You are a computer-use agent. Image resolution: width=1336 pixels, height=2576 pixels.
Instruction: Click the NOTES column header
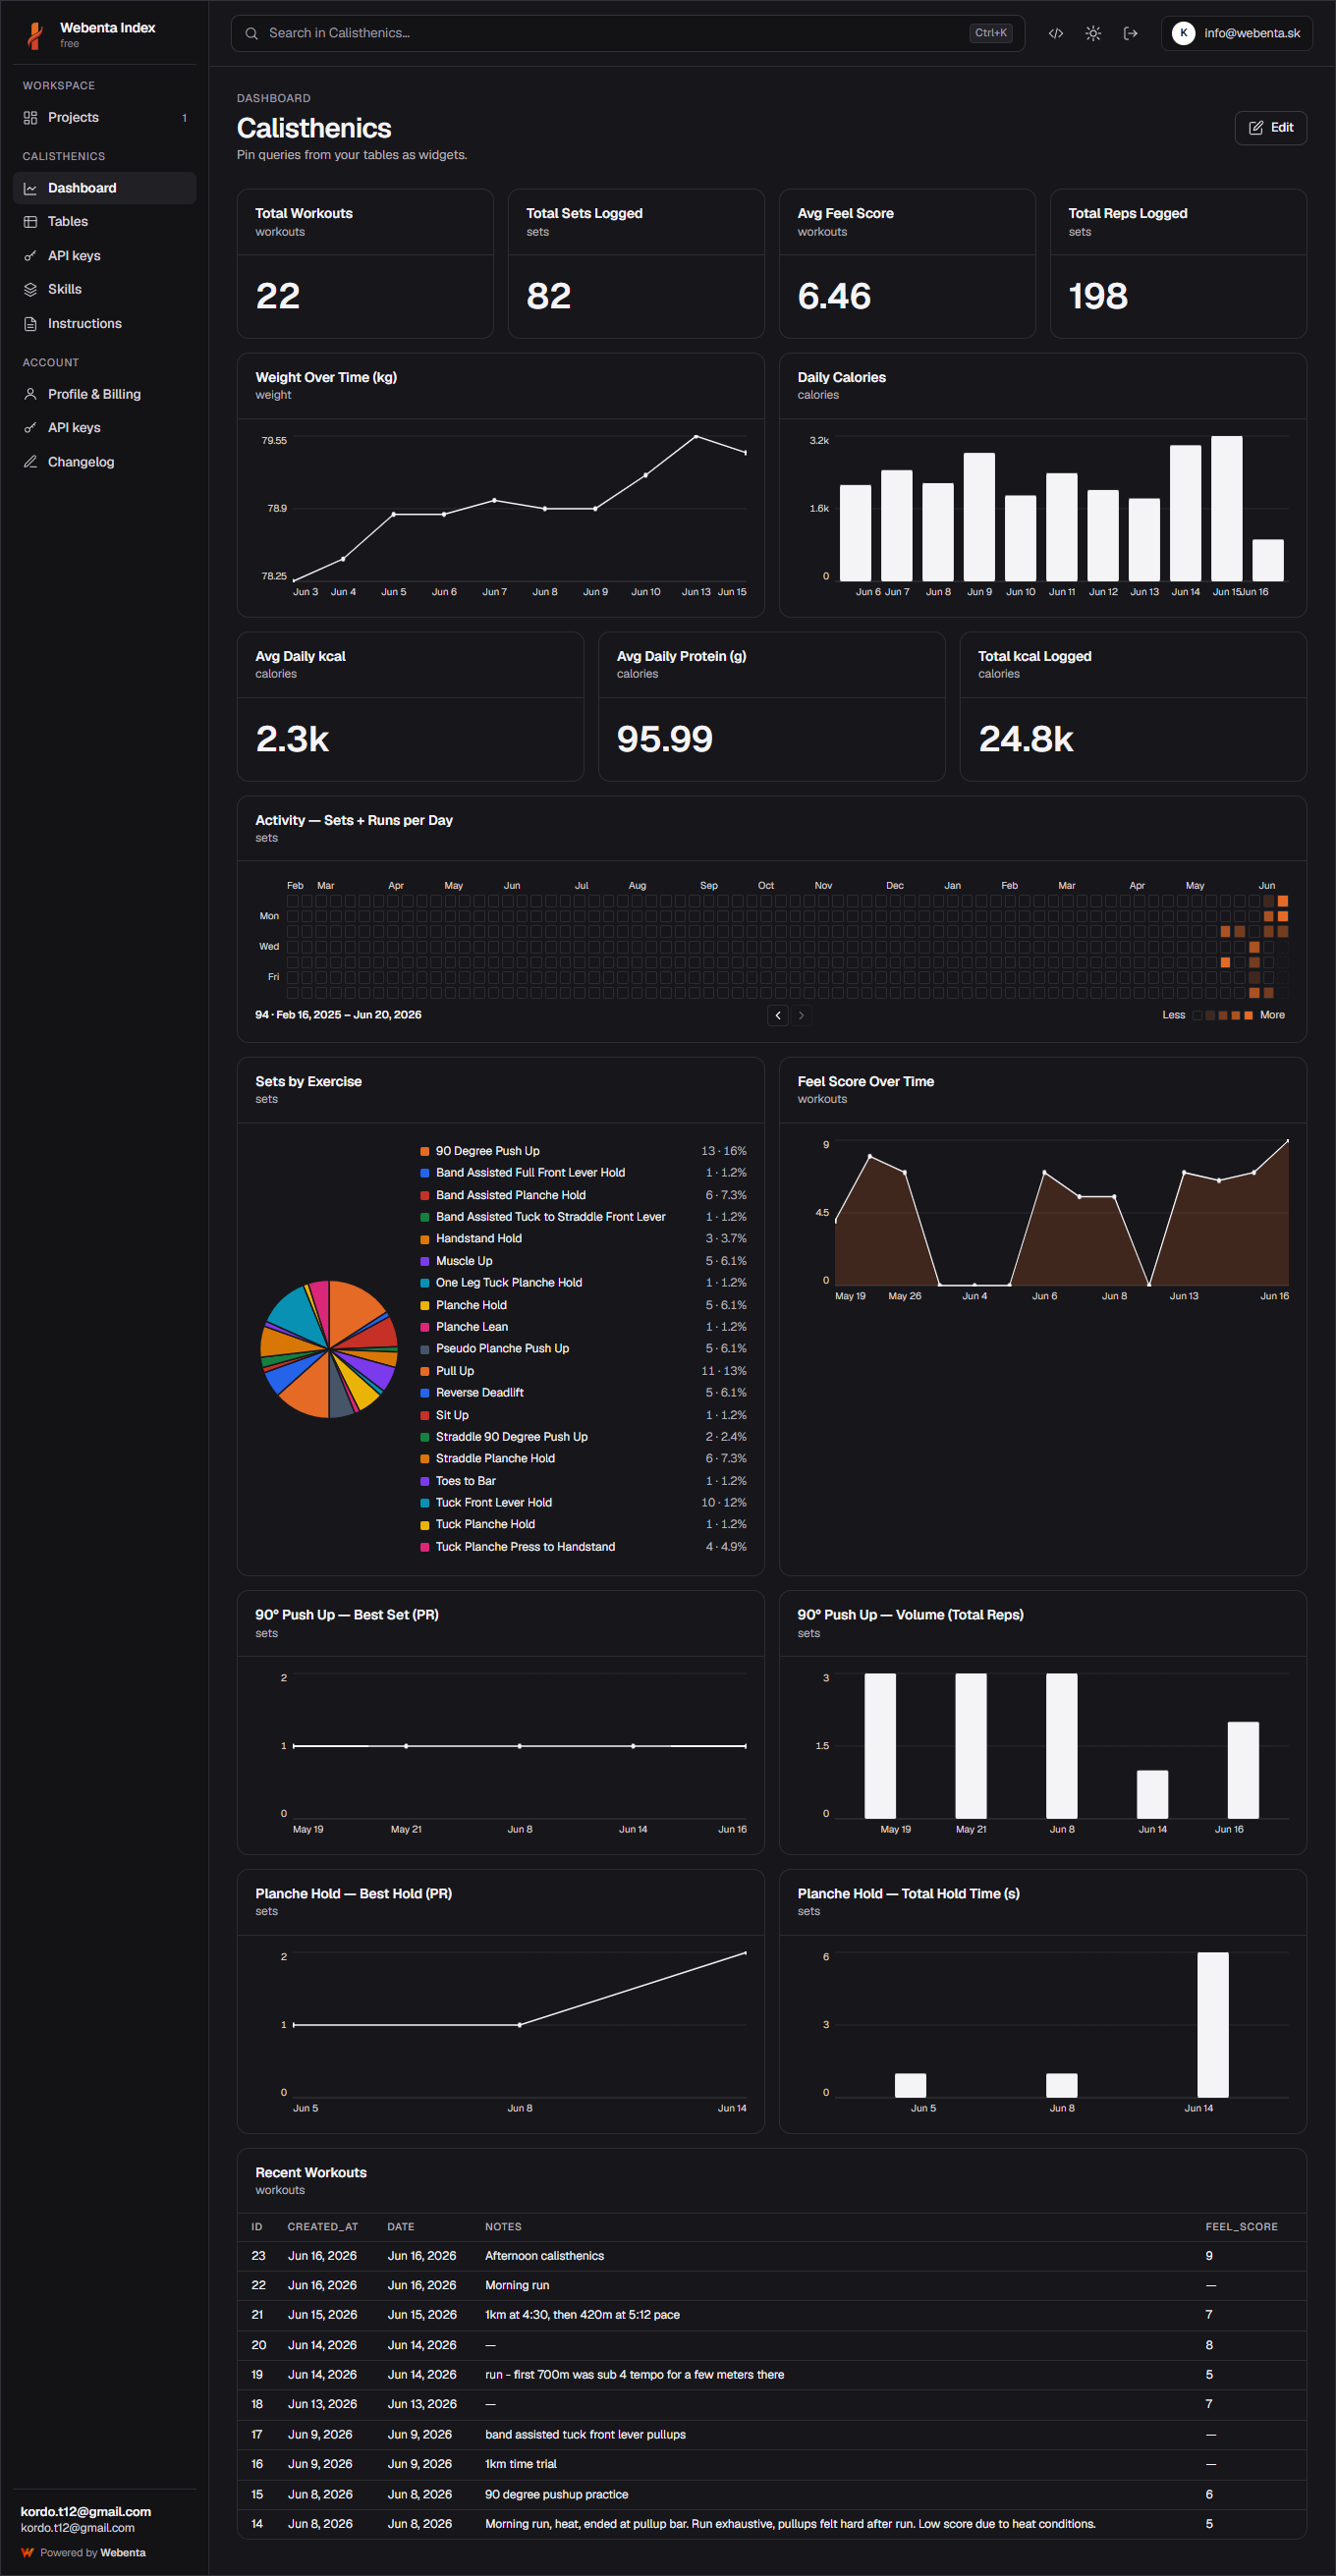pos(503,2227)
